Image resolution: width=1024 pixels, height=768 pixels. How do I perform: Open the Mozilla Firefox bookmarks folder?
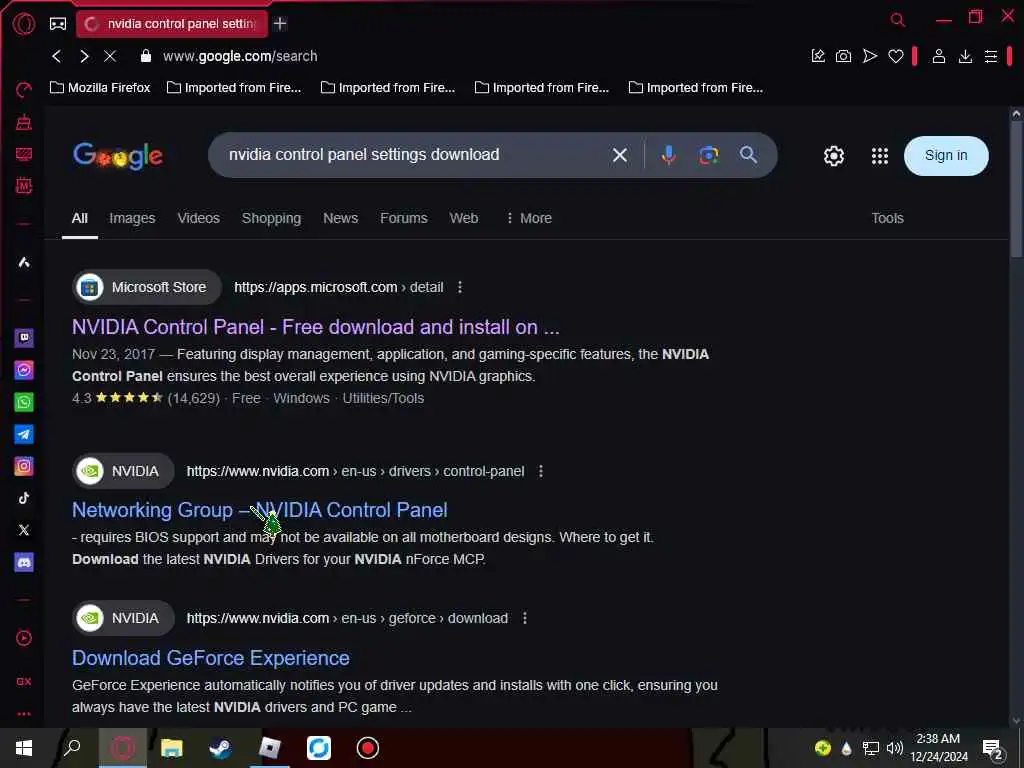pyautogui.click(x=100, y=88)
